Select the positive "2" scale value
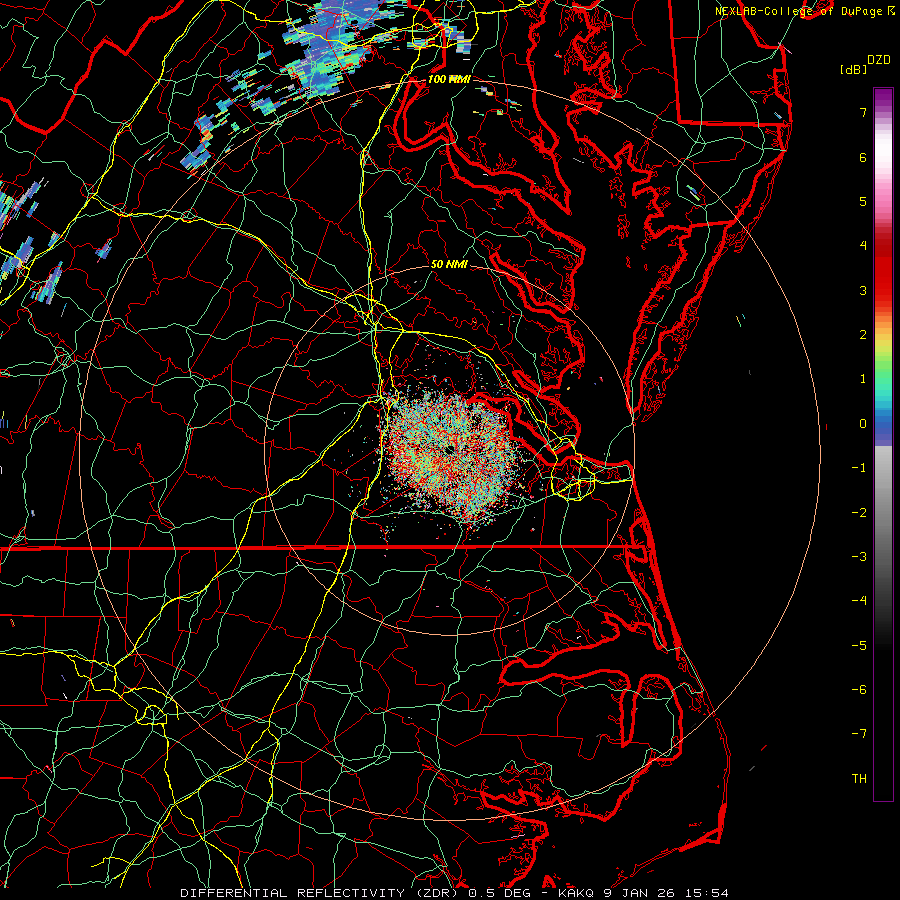 pyautogui.click(x=863, y=335)
